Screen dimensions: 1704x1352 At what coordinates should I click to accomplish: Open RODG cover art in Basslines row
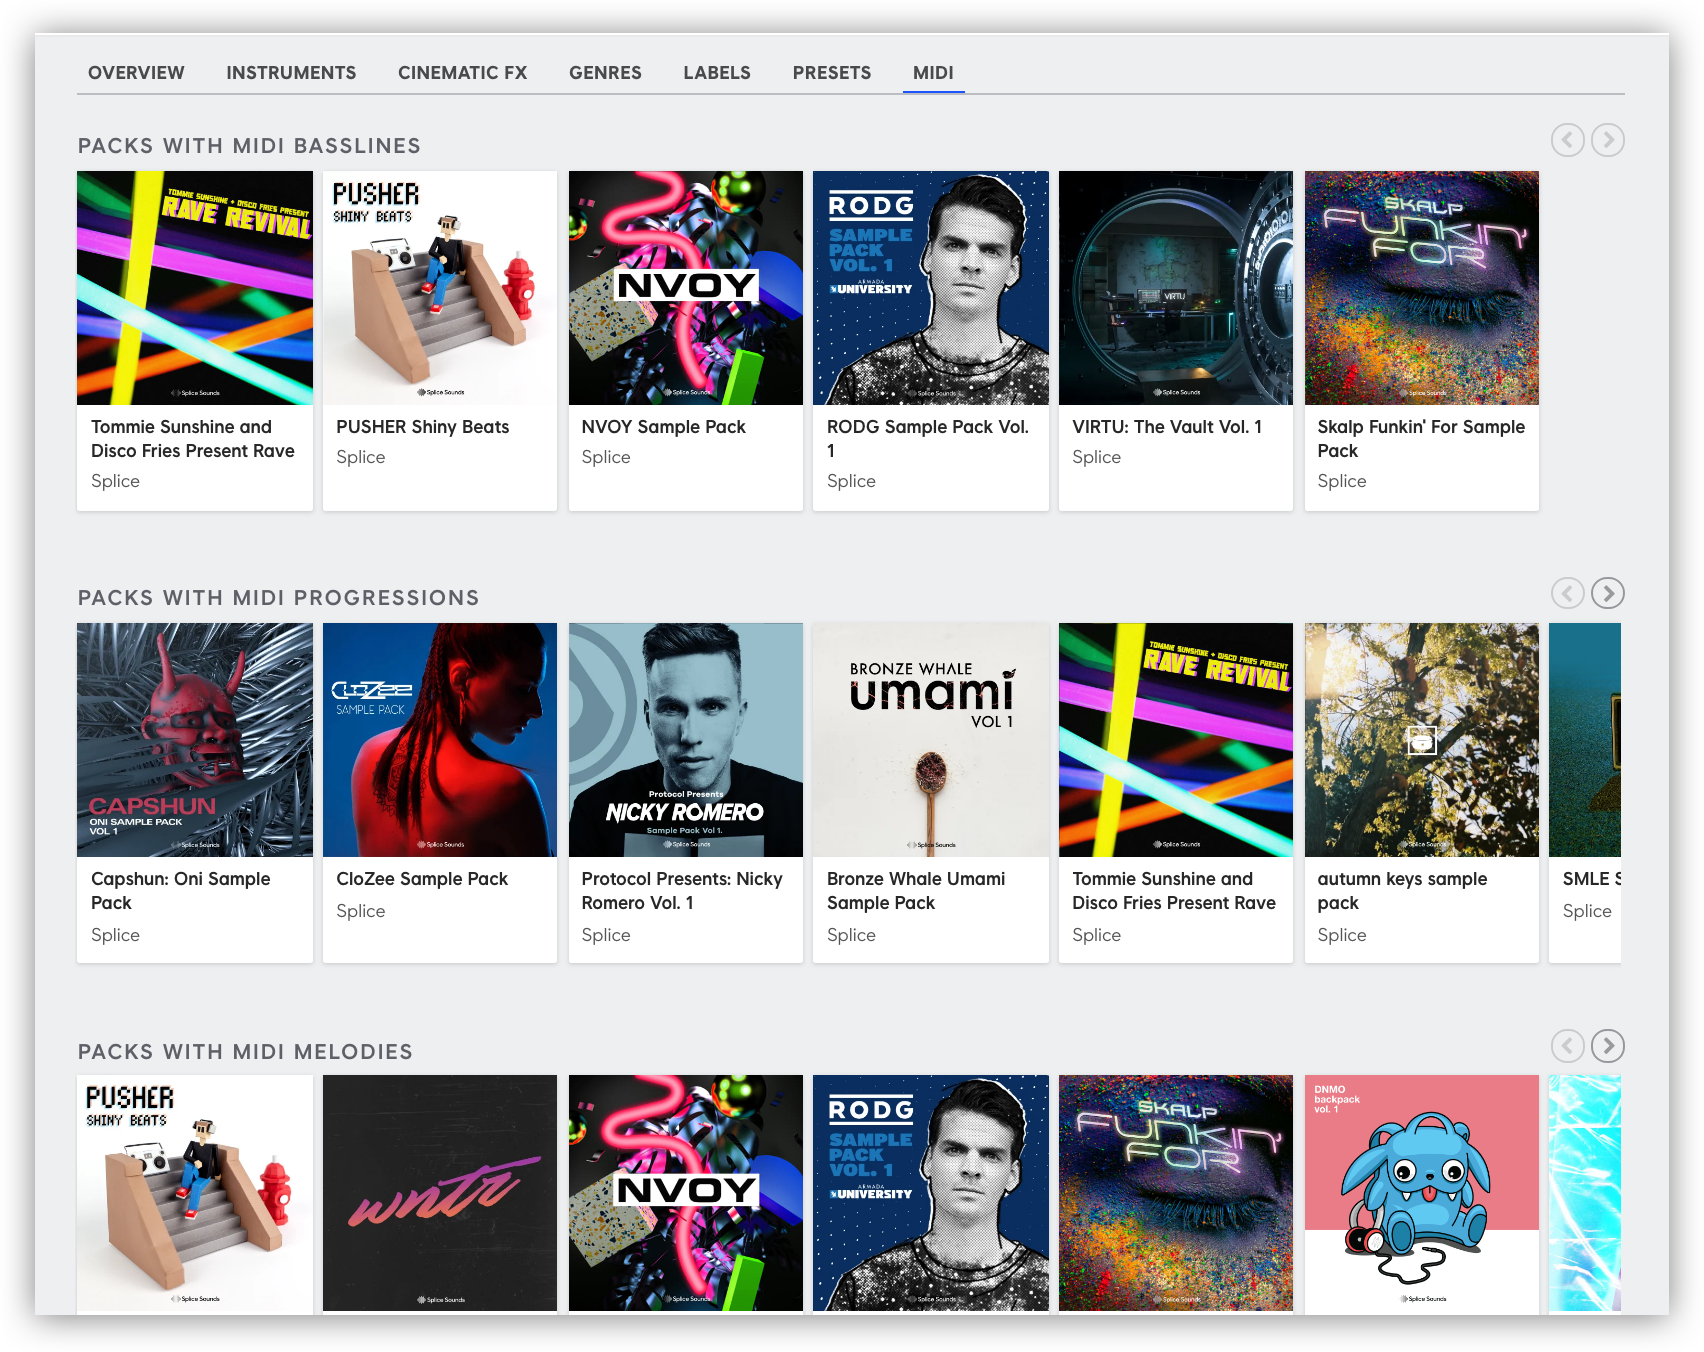tap(931, 288)
